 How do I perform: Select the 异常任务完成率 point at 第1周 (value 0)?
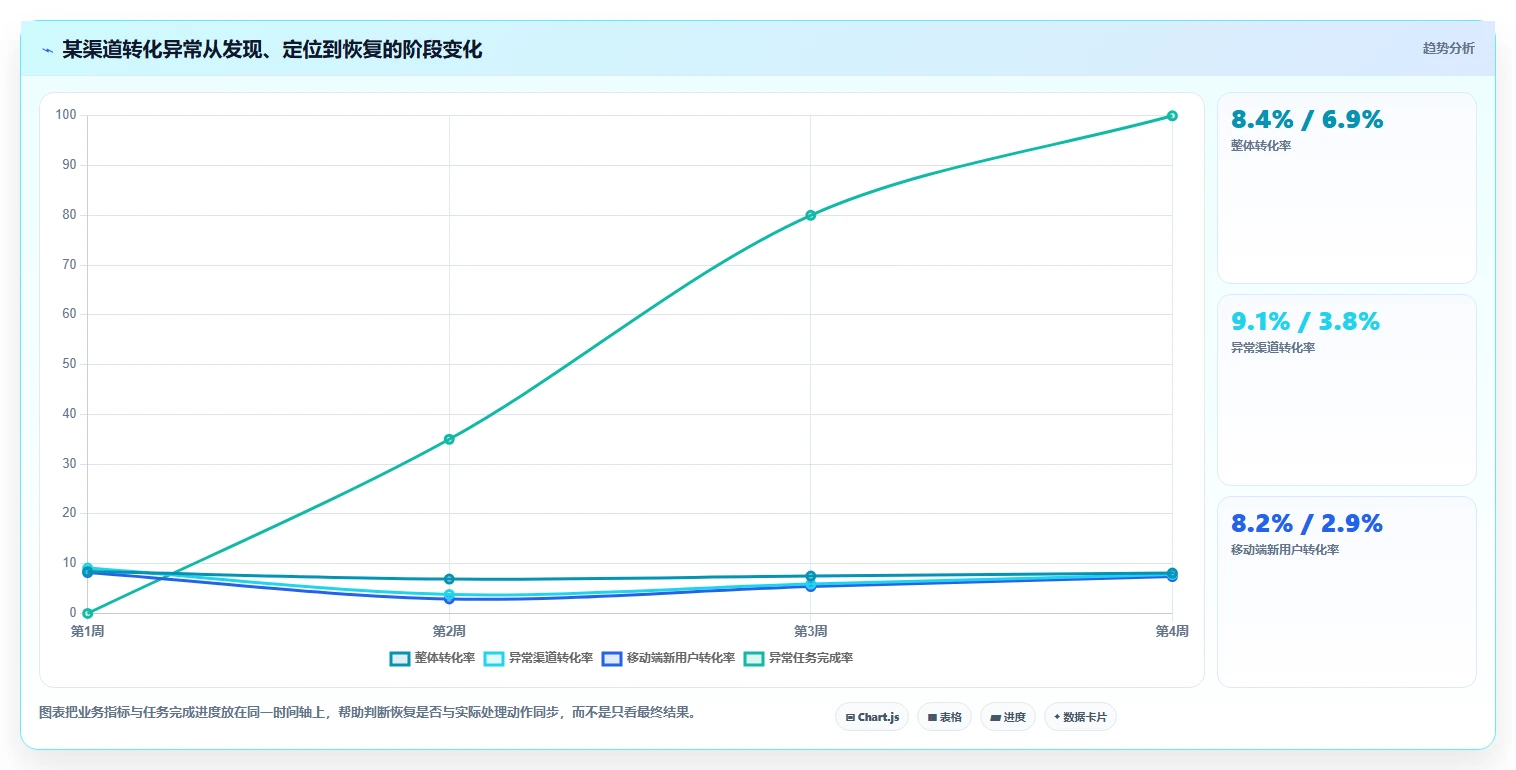click(x=88, y=613)
